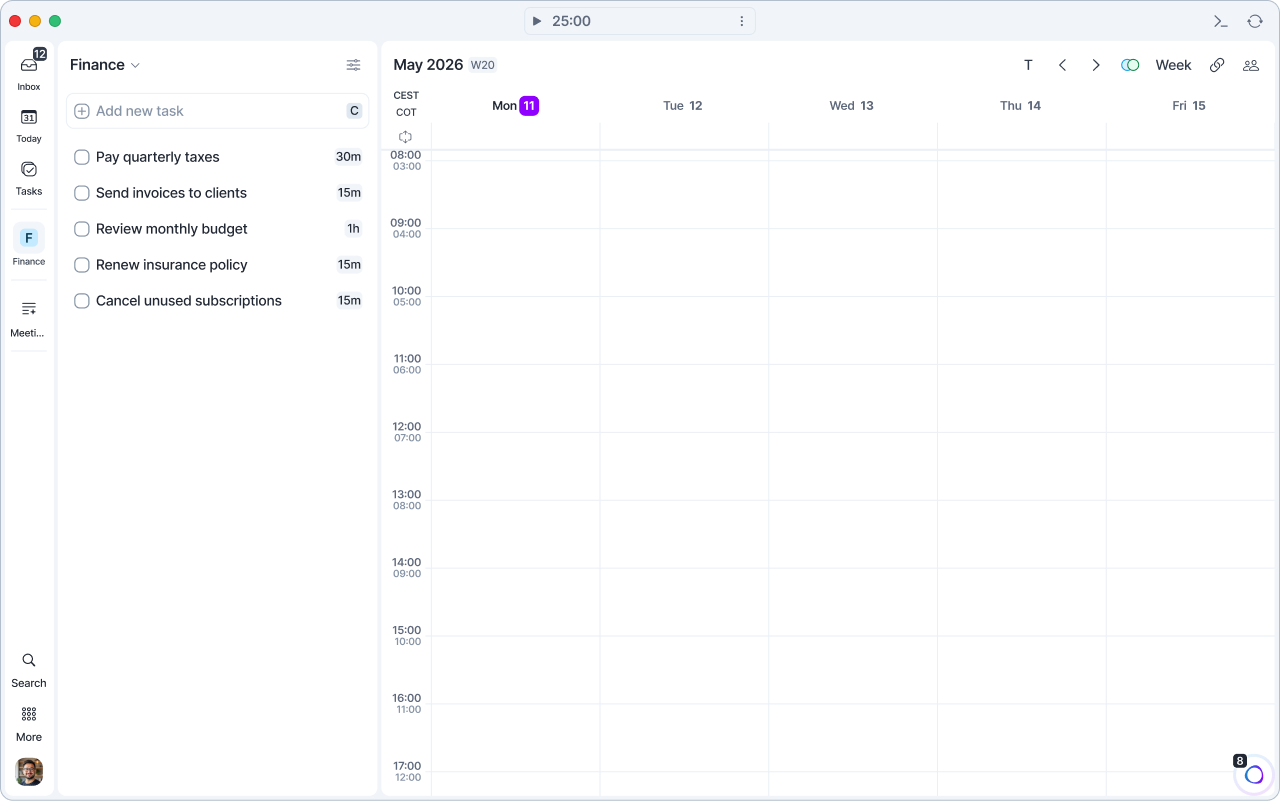
Task: Check off Review monthly budget
Action: click(x=82, y=229)
